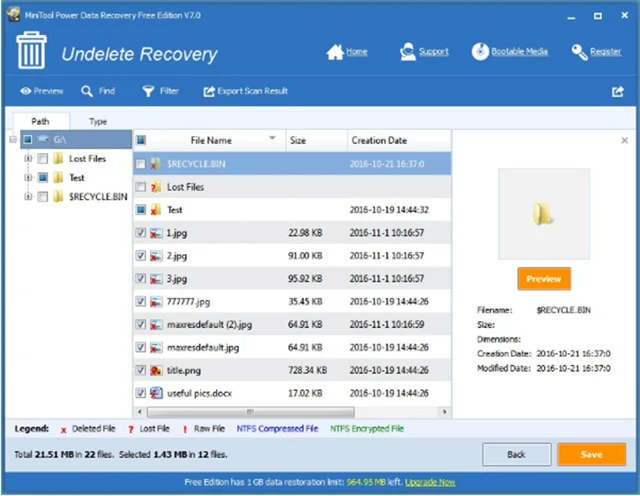Click the orange Save button
This screenshot has height=496, width=640.
click(591, 454)
